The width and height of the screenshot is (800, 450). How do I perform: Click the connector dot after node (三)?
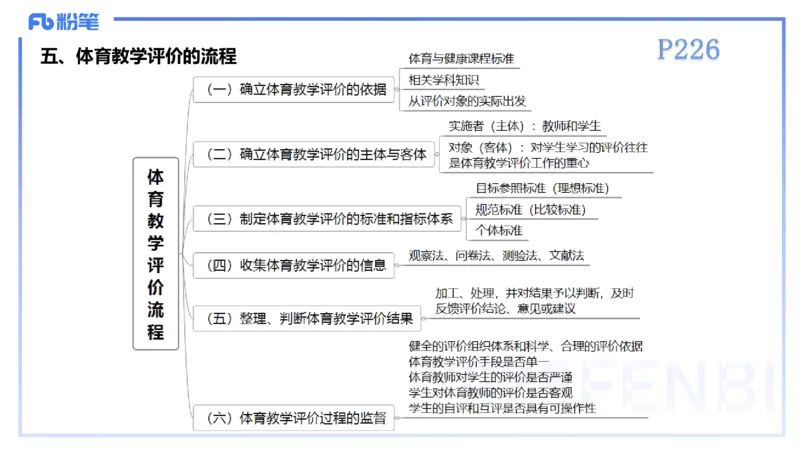(464, 219)
